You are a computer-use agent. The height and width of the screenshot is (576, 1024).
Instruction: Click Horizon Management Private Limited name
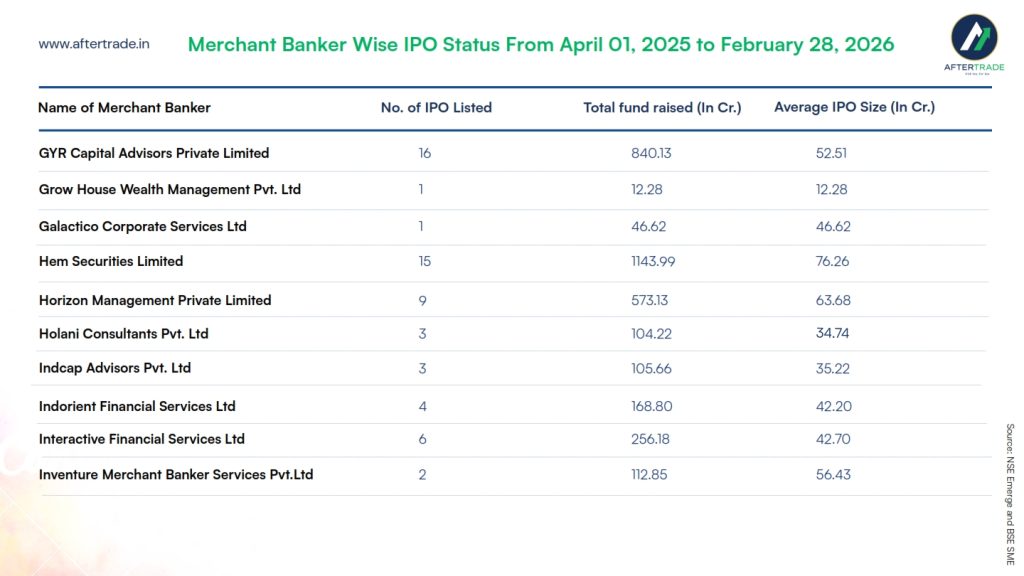(155, 300)
